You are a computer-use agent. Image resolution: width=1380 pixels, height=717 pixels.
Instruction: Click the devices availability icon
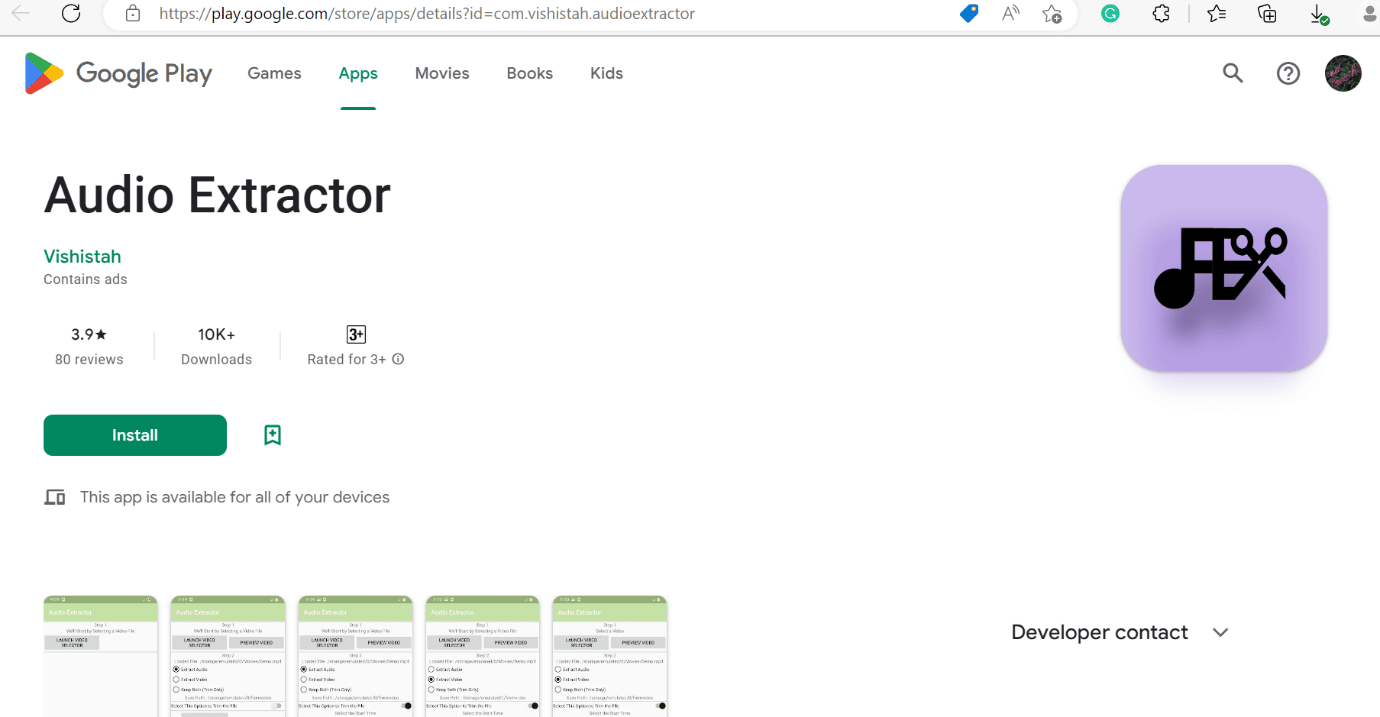(55, 497)
